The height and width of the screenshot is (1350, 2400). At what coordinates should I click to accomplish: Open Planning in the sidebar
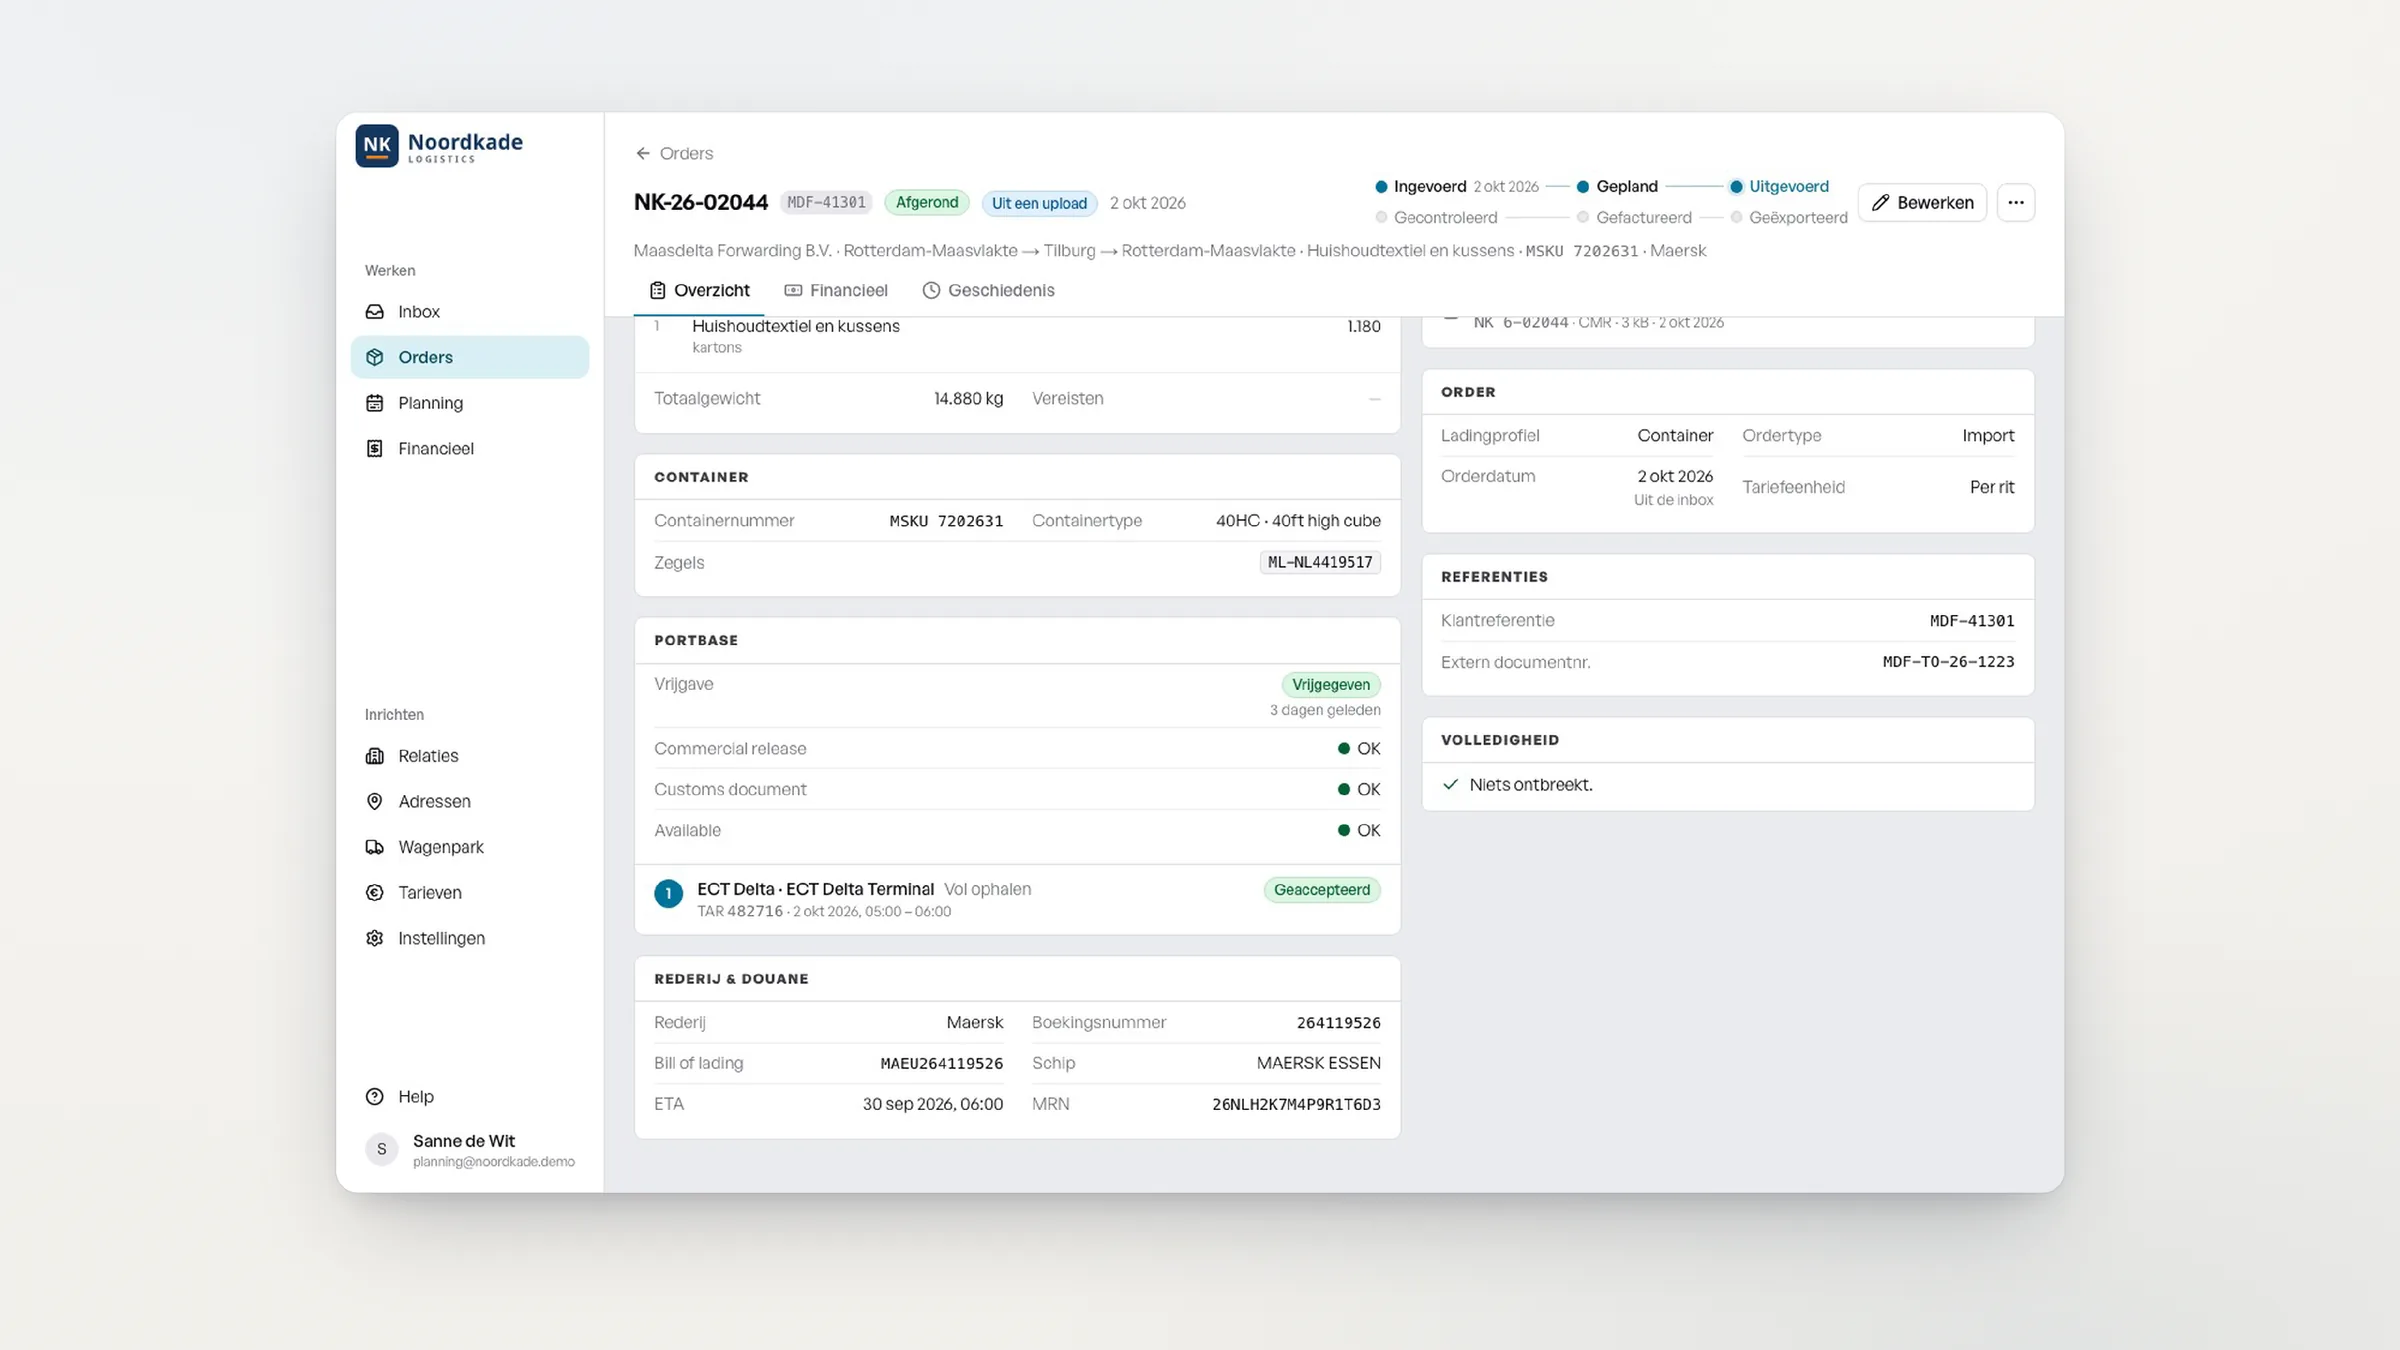(x=470, y=403)
